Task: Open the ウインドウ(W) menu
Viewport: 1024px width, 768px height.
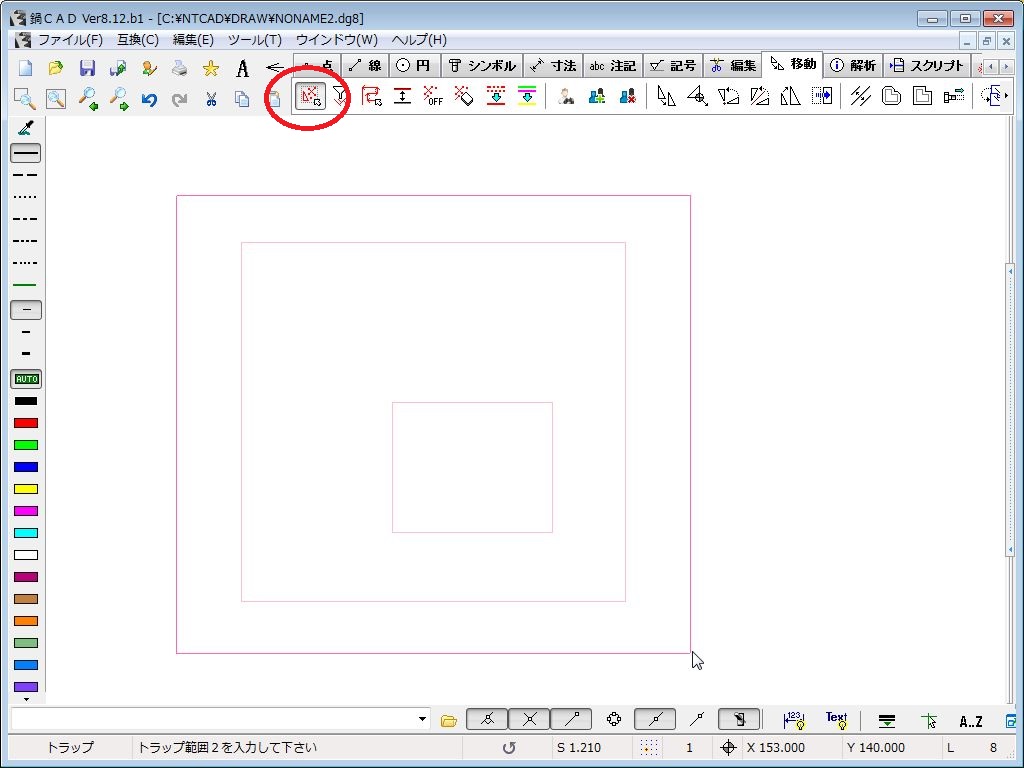Action: tap(336, 40)
